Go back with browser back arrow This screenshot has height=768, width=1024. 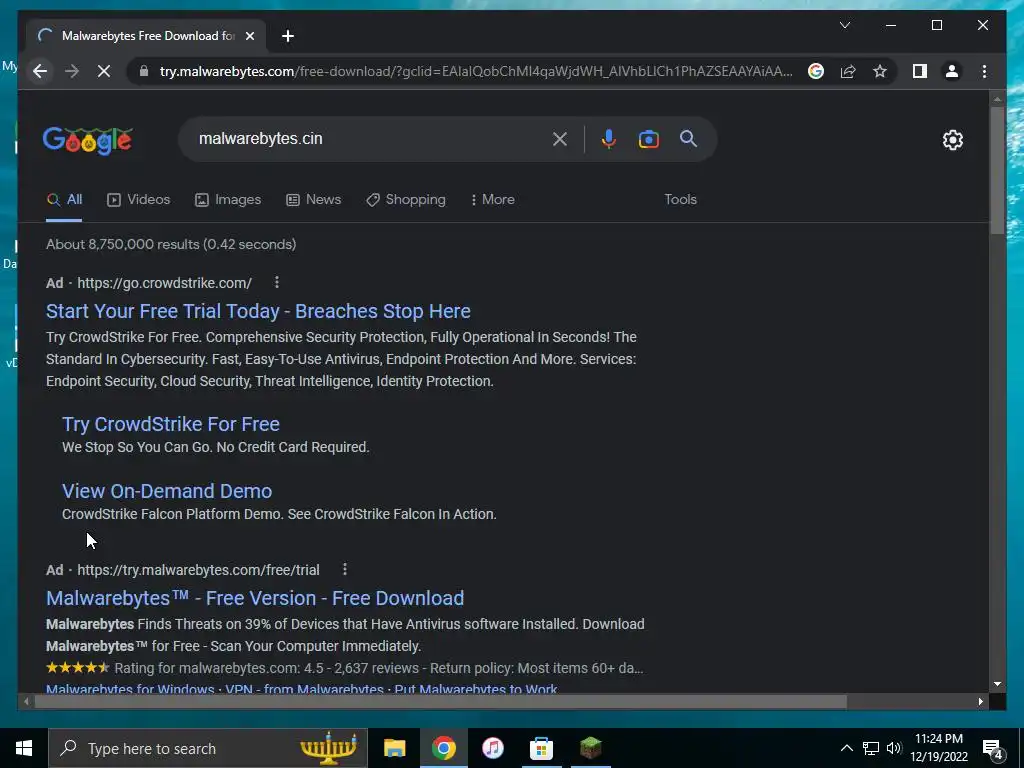[x=40, y=71]
